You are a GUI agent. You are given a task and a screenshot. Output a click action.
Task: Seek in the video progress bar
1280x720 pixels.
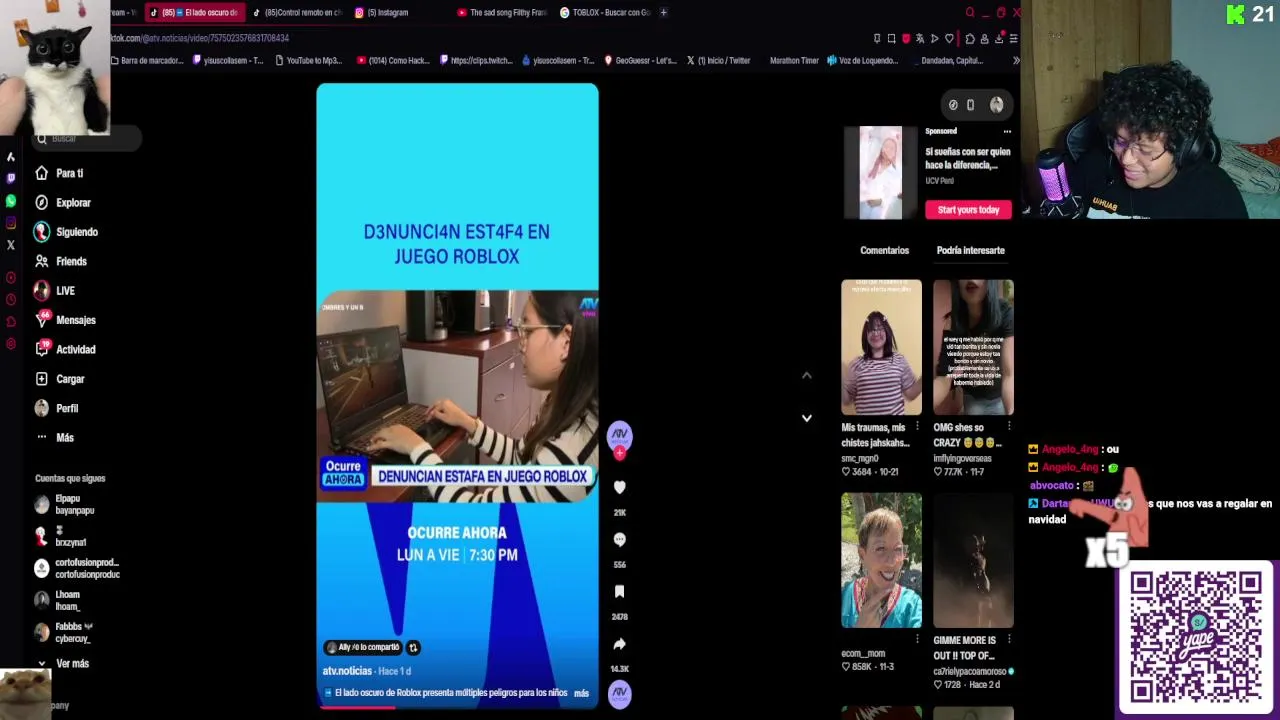click(458, 707)
